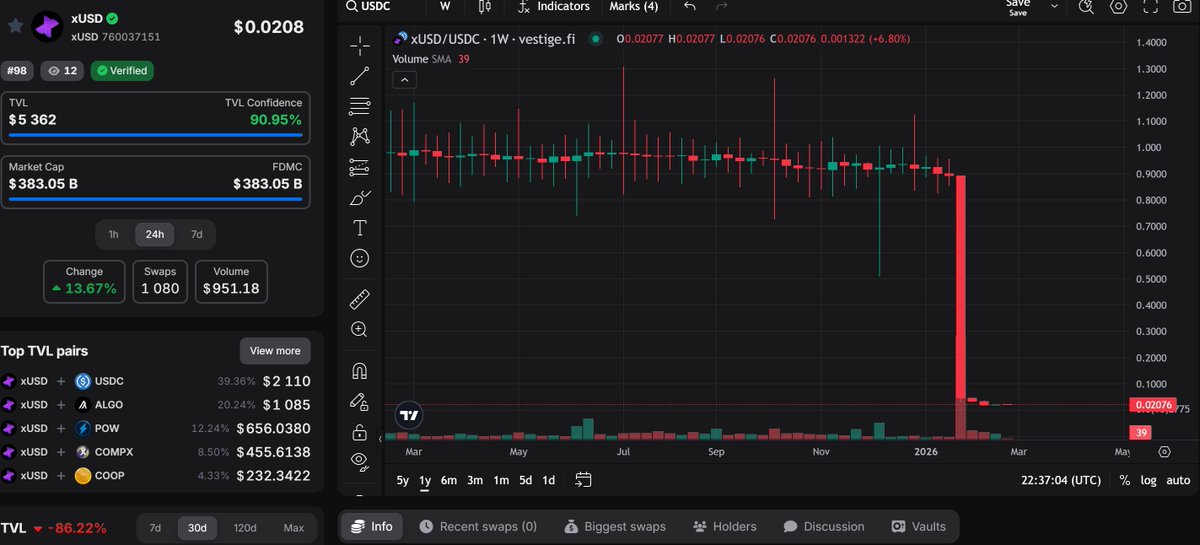Open the xUSD + COMPX pair row

pyautogui.click(x=156, y=452)
